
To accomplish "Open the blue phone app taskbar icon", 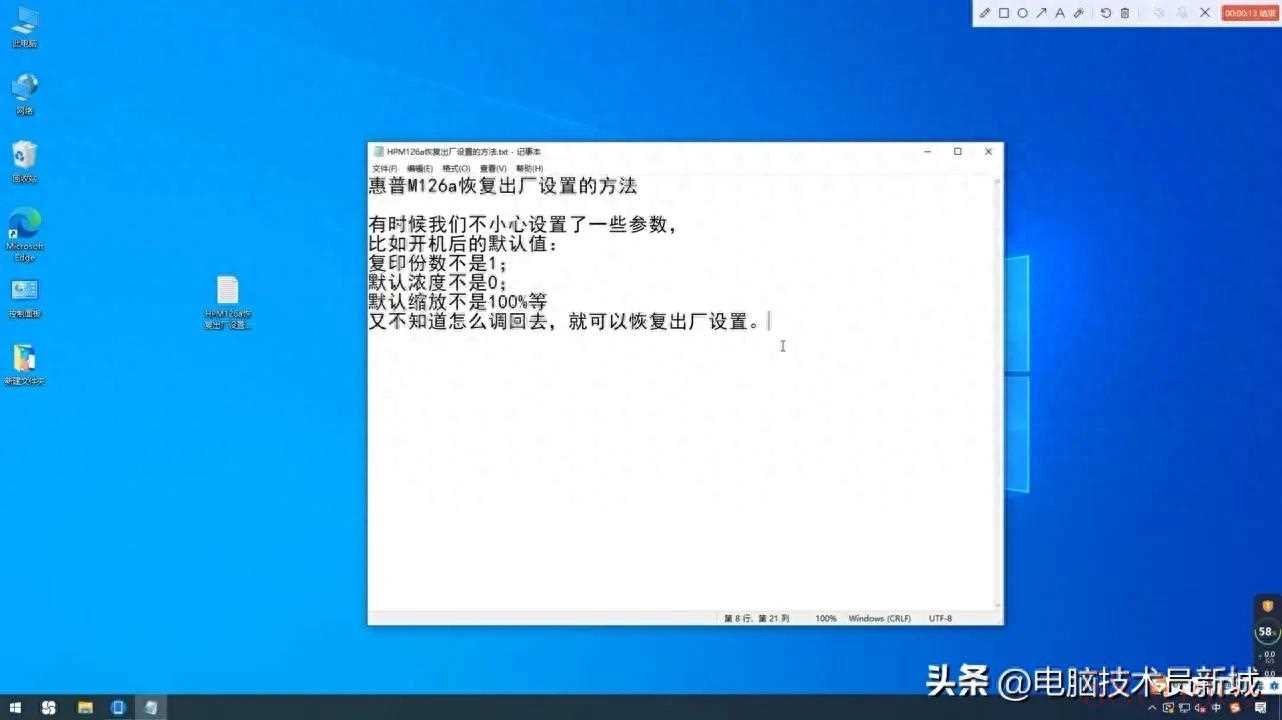I will click(118, 707).
